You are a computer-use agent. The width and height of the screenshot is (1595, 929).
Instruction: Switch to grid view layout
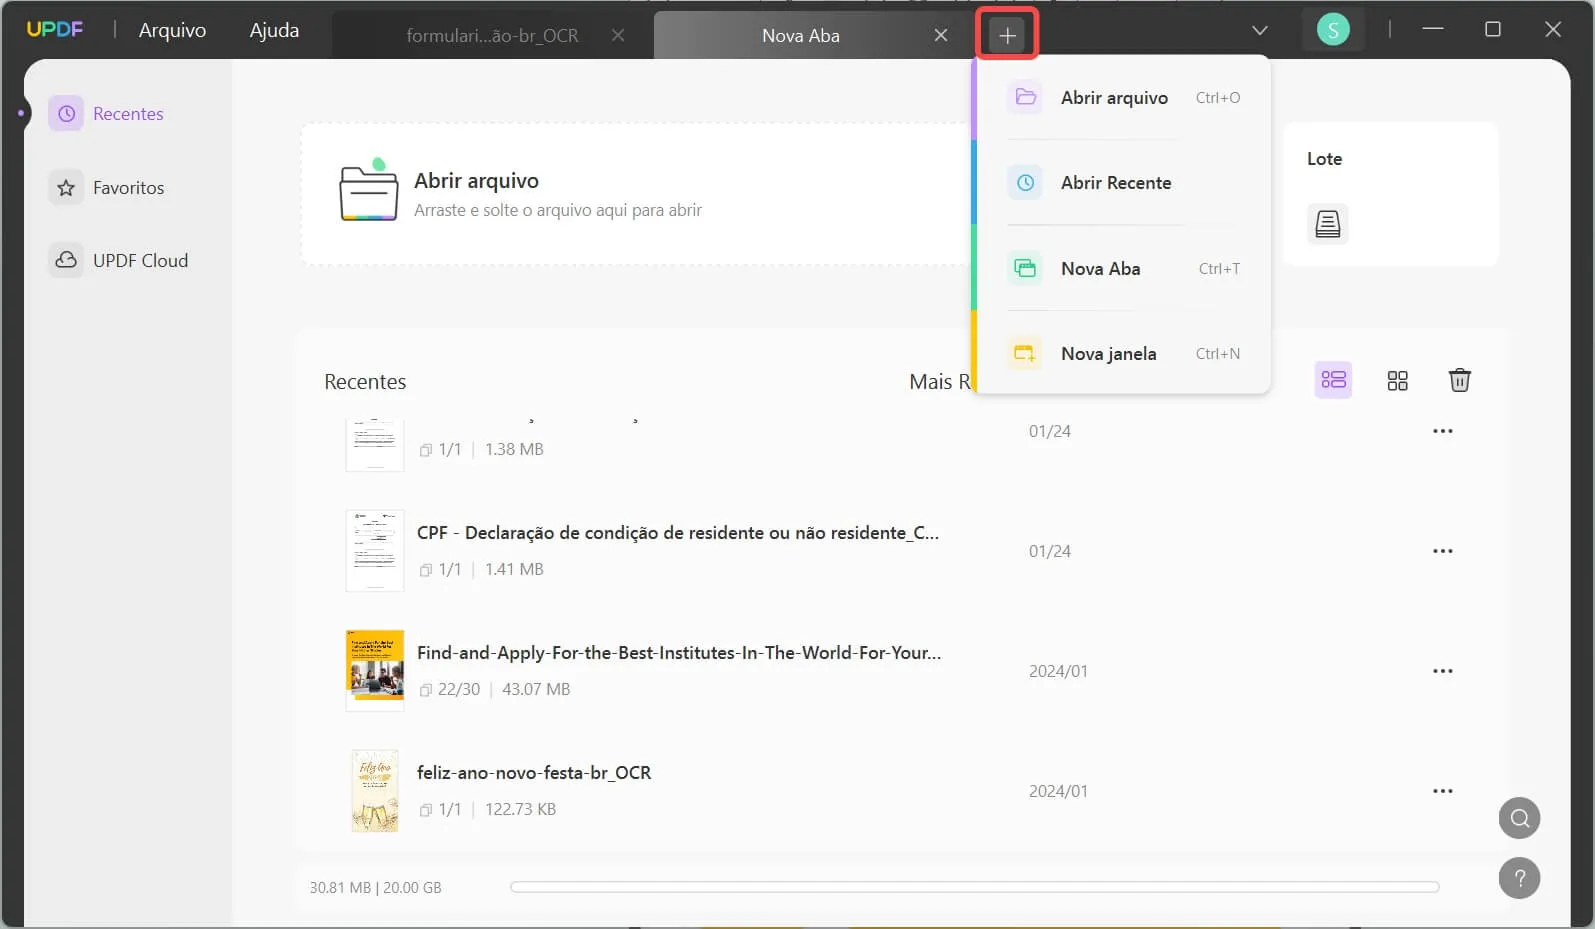[x=1397, y=380]
